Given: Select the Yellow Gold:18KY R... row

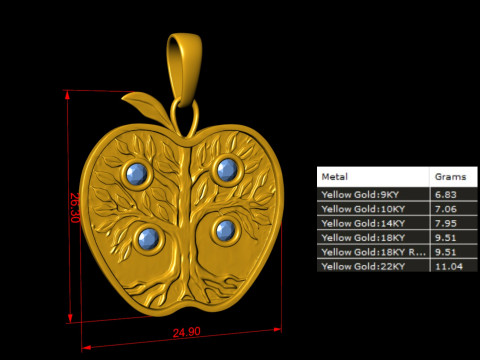Looking at the screenshot, I should [x=397, y=252].
